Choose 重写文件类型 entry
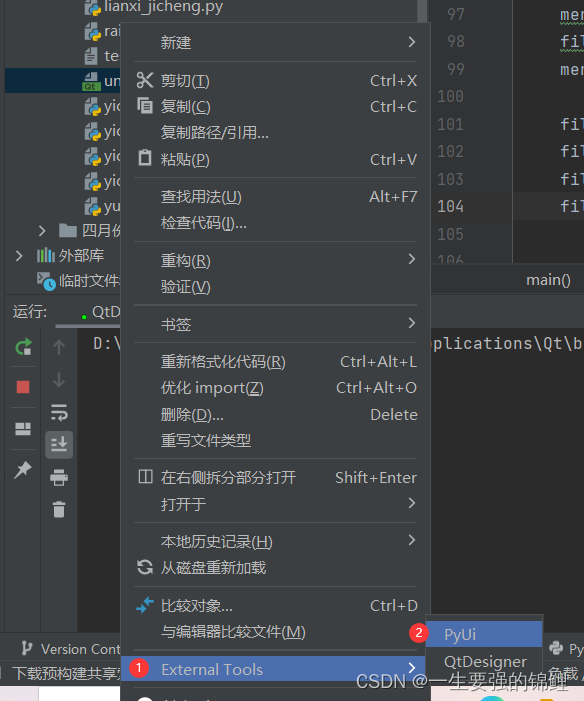The image size is (584, 701). click(x=275, y=441)
